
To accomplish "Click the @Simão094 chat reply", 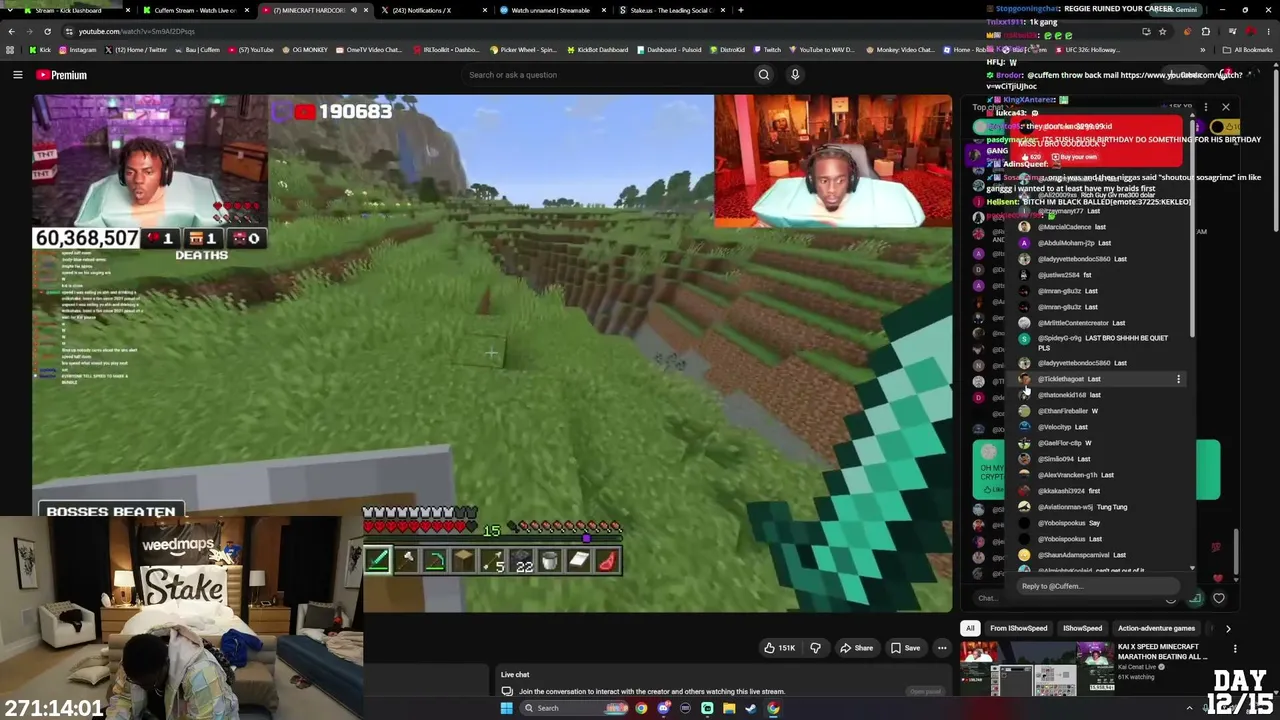I will 1064,459.
